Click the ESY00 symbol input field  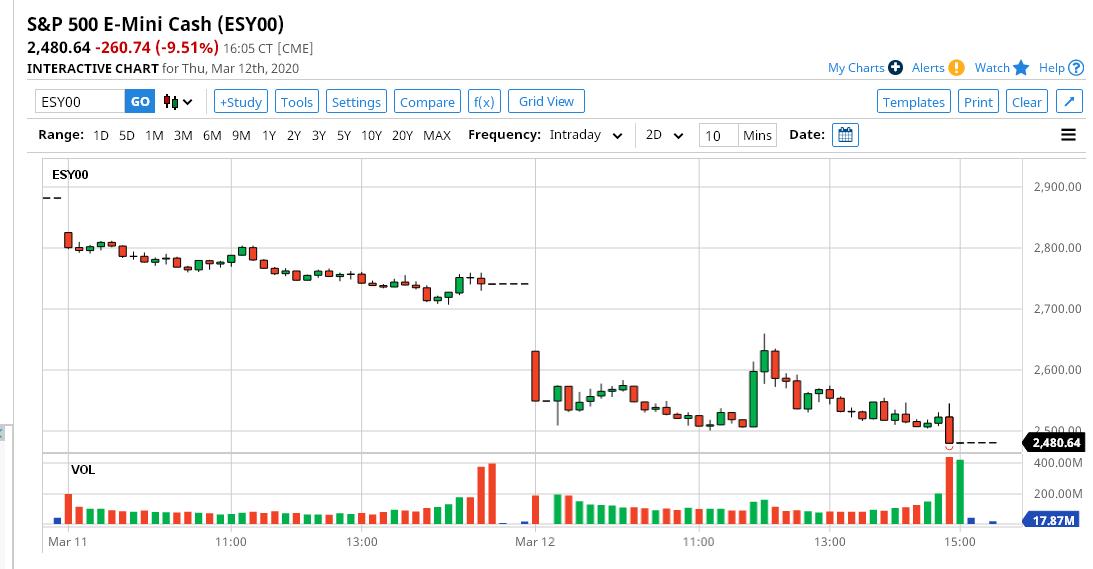[x=80, y=101]
